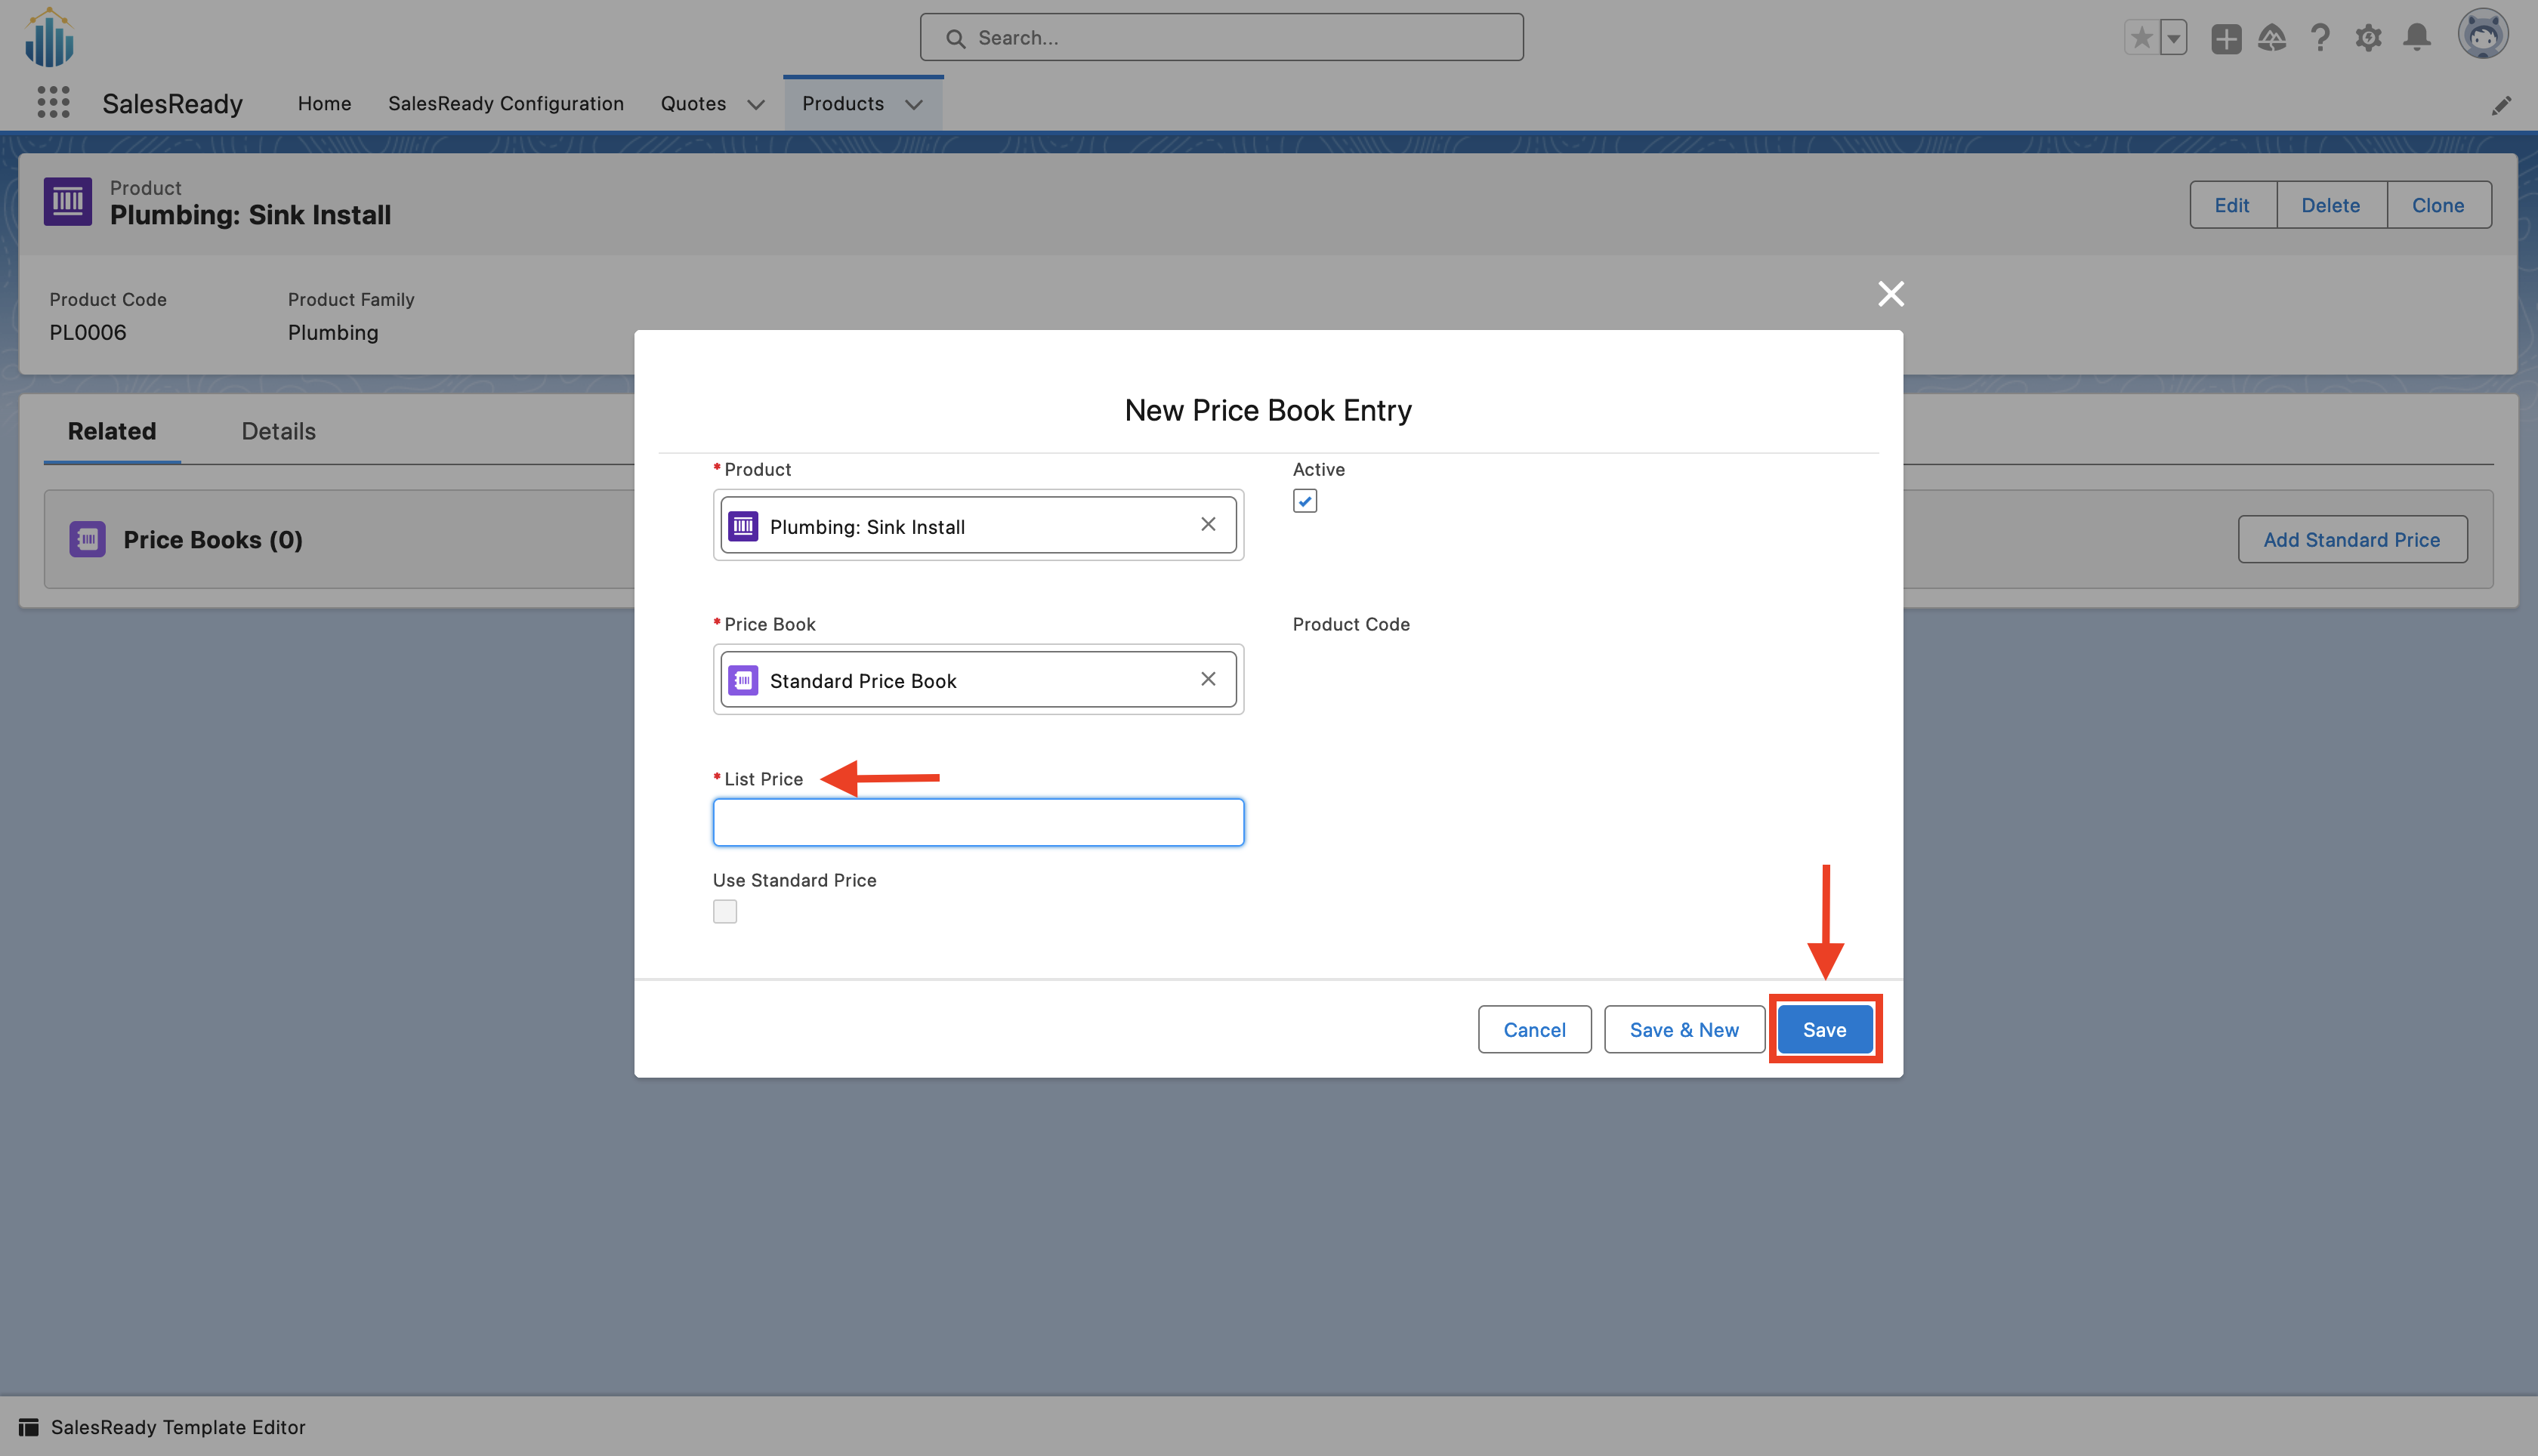The height and width of the screenshot is (1456, 2538).
Task: Open the SalesReady Configuration tab
Action: point(505,103)
